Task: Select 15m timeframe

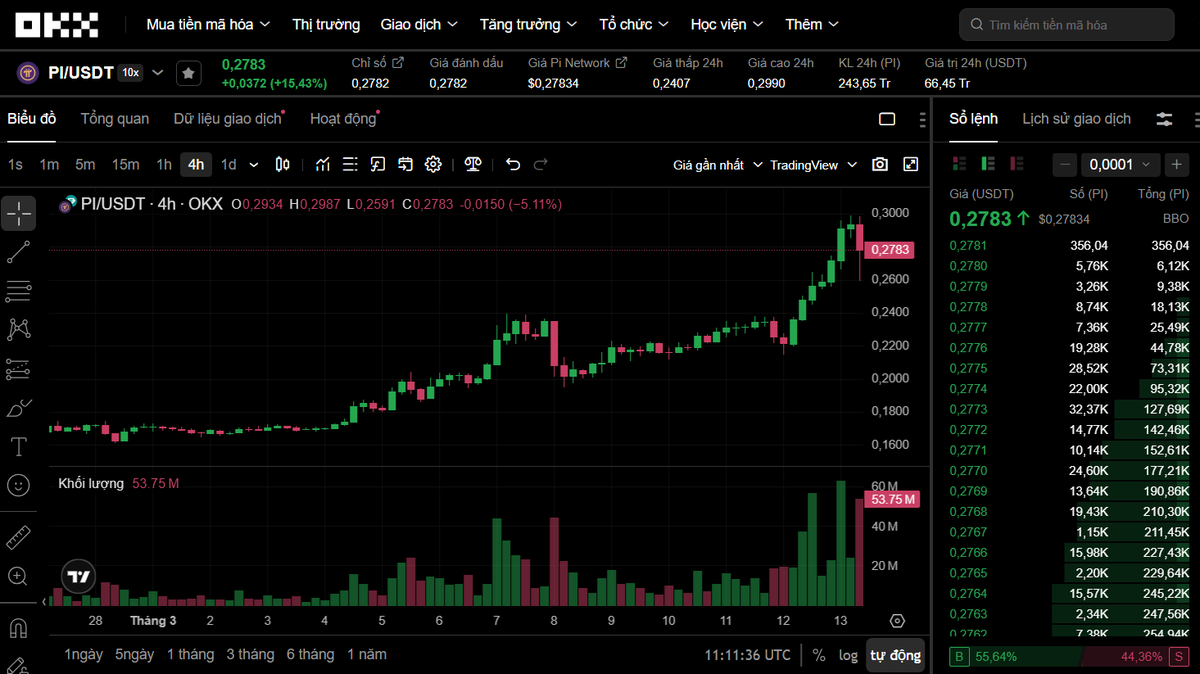Action: click(x=125, y=165)
